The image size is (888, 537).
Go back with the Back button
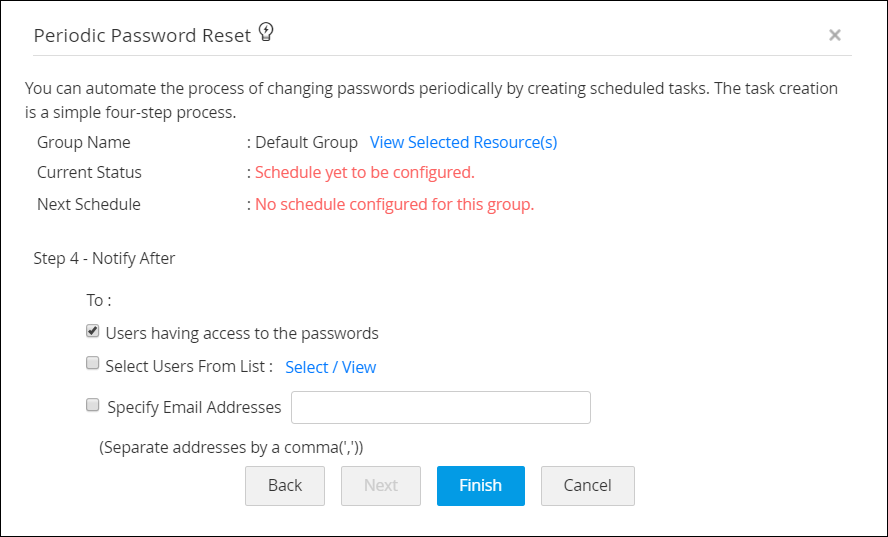(285, 485)
